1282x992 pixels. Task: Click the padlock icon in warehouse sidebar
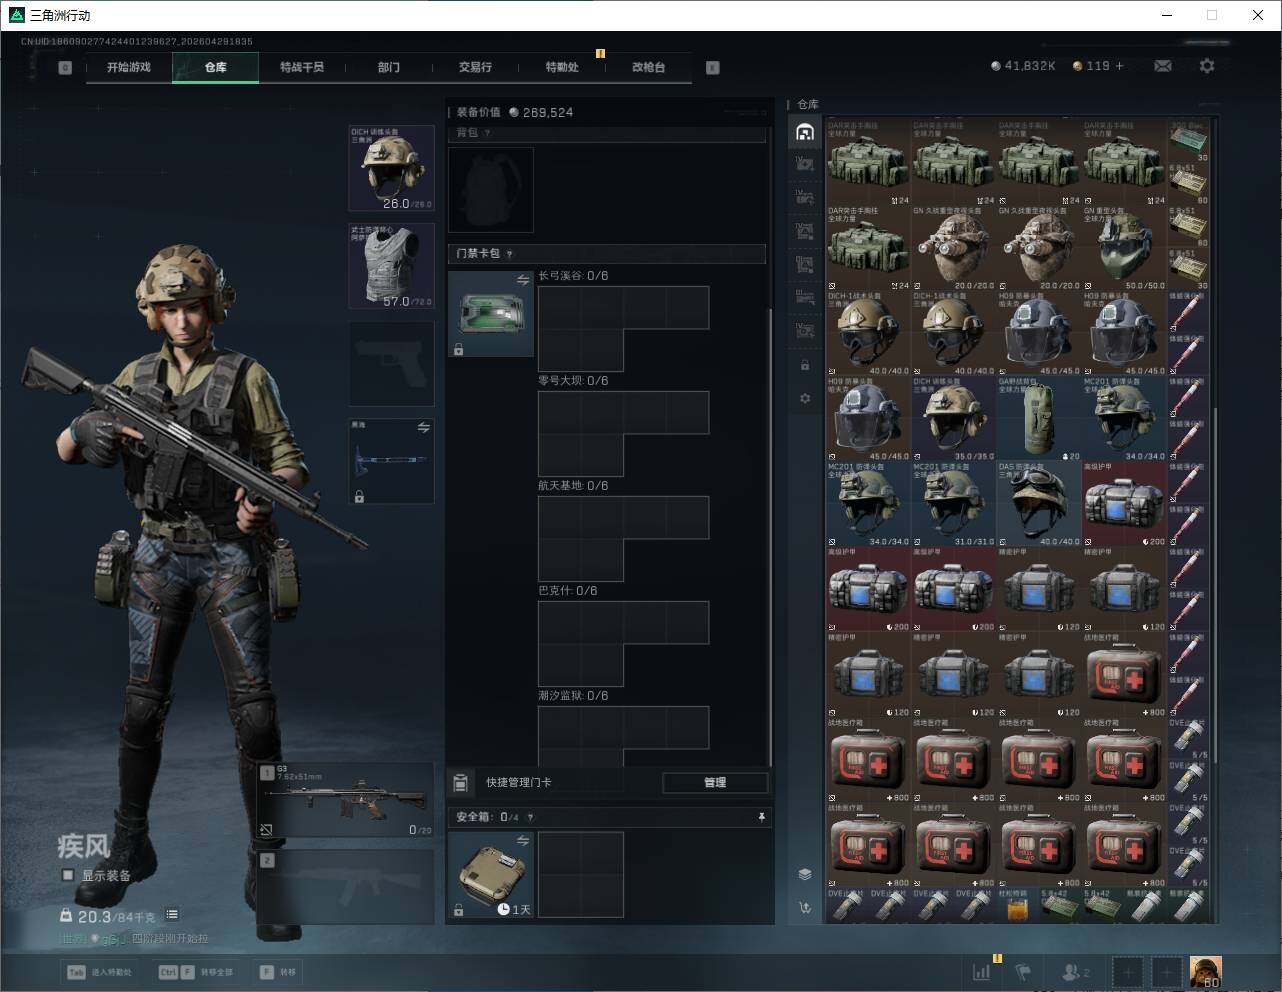(805, 365)
